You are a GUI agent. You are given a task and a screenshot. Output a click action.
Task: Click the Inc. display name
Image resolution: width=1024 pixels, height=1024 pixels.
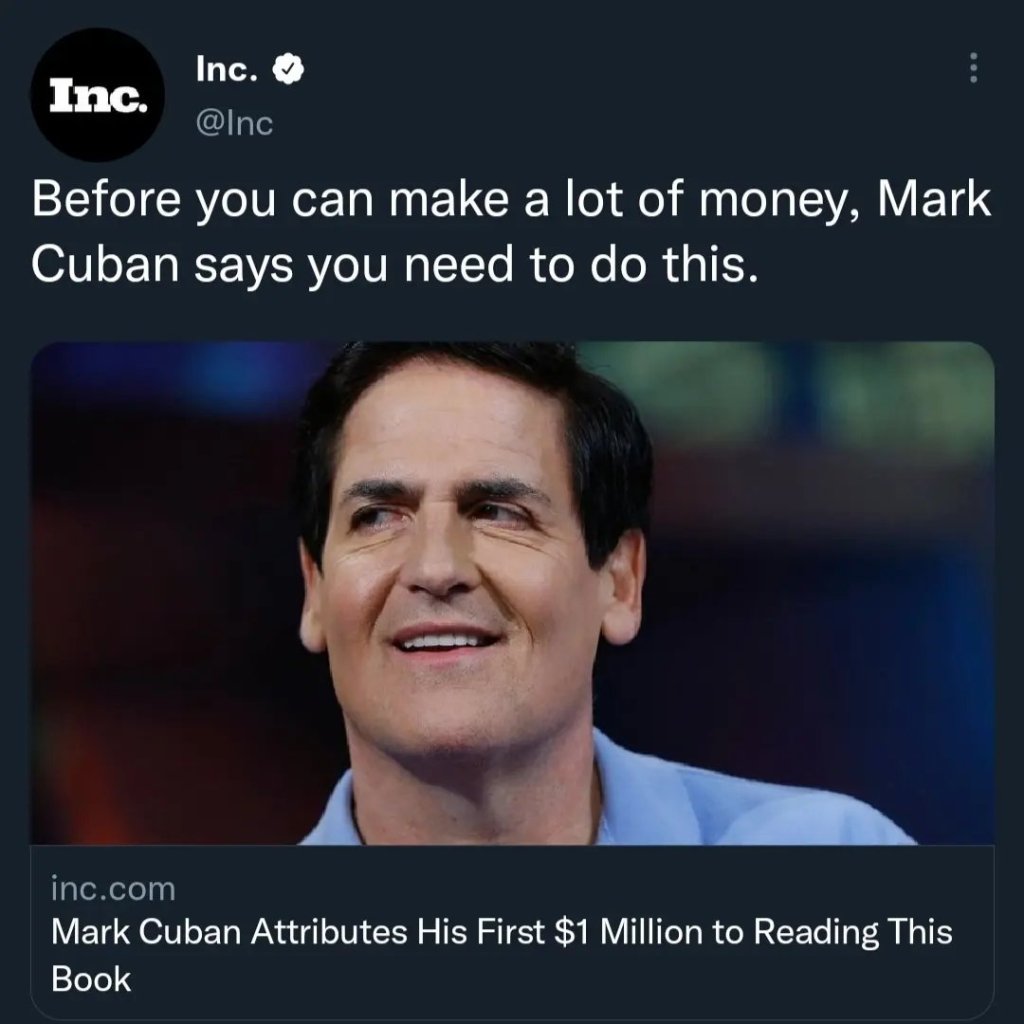pyautogui.click(x=228, y=71)
